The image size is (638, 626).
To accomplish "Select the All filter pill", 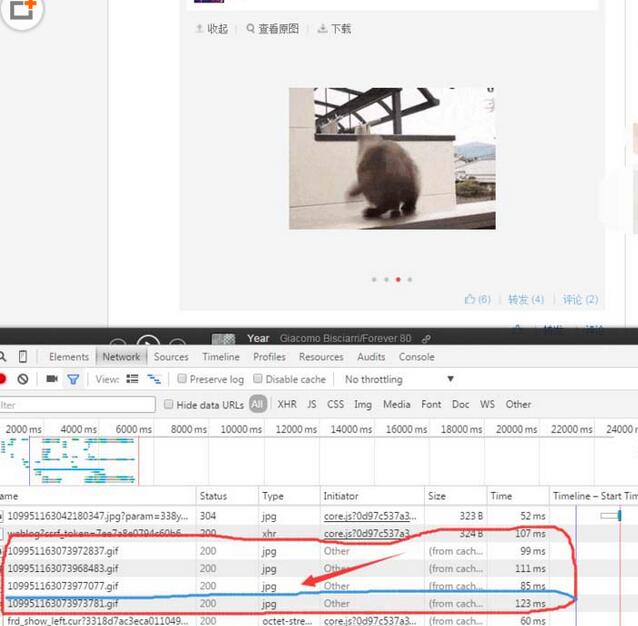I will point(258,404).
